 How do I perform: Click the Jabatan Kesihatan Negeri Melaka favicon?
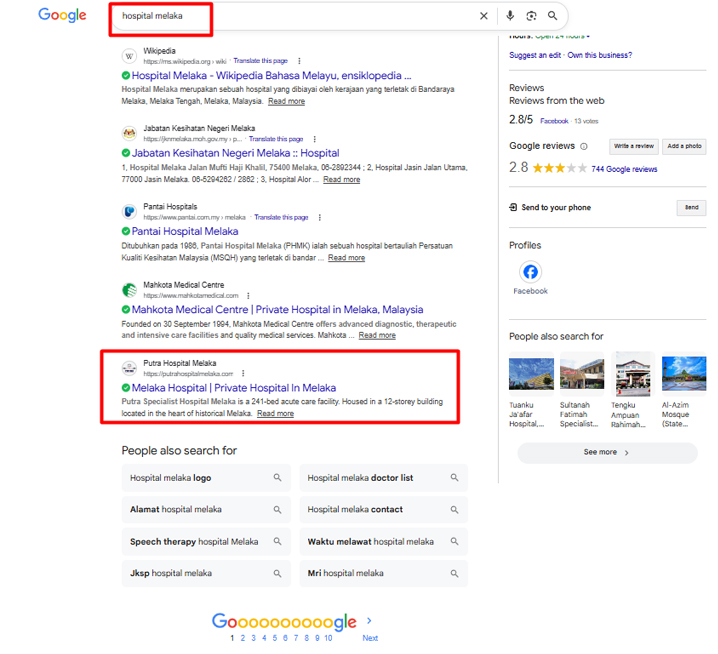[x=129, y=134]
